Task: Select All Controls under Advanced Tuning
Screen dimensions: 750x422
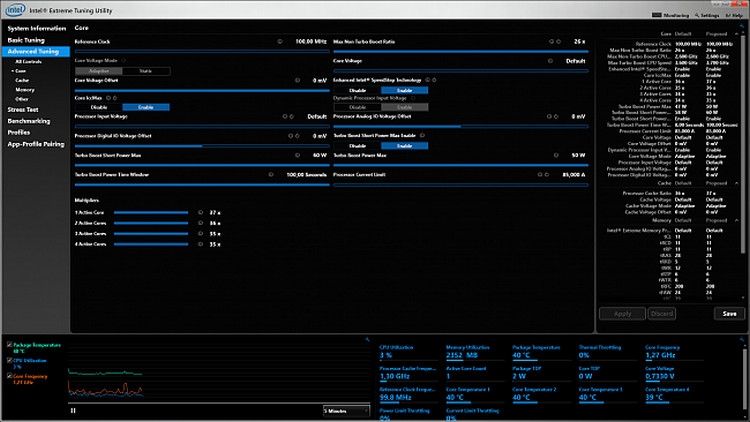Action: tap(28, 62)
